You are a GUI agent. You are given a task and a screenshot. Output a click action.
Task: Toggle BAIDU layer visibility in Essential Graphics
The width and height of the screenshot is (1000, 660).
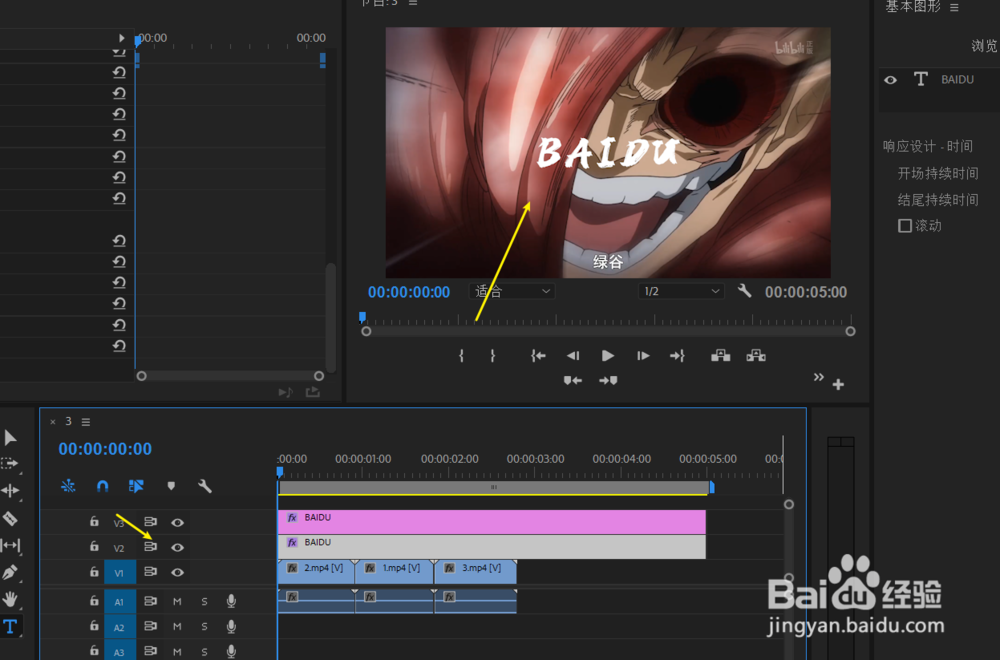pyautogui.click(x=890, y=80)
